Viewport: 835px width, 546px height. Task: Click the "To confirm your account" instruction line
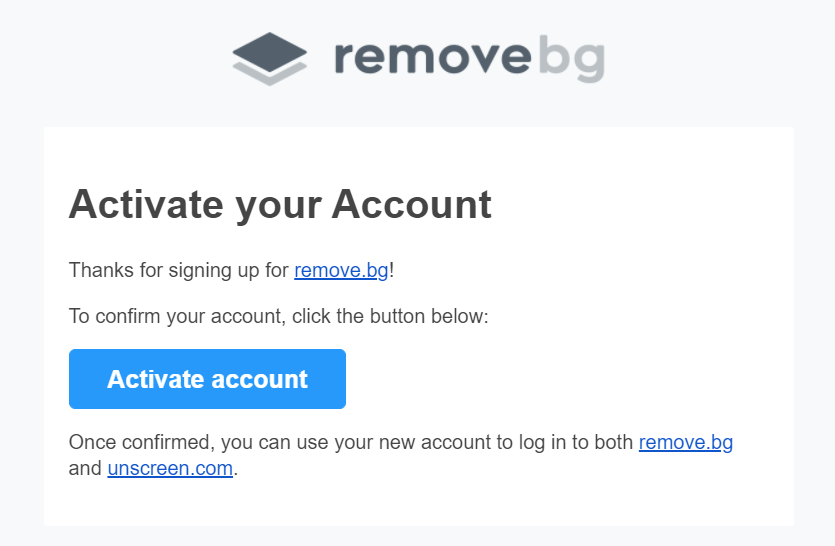click(x=279, y=316)
